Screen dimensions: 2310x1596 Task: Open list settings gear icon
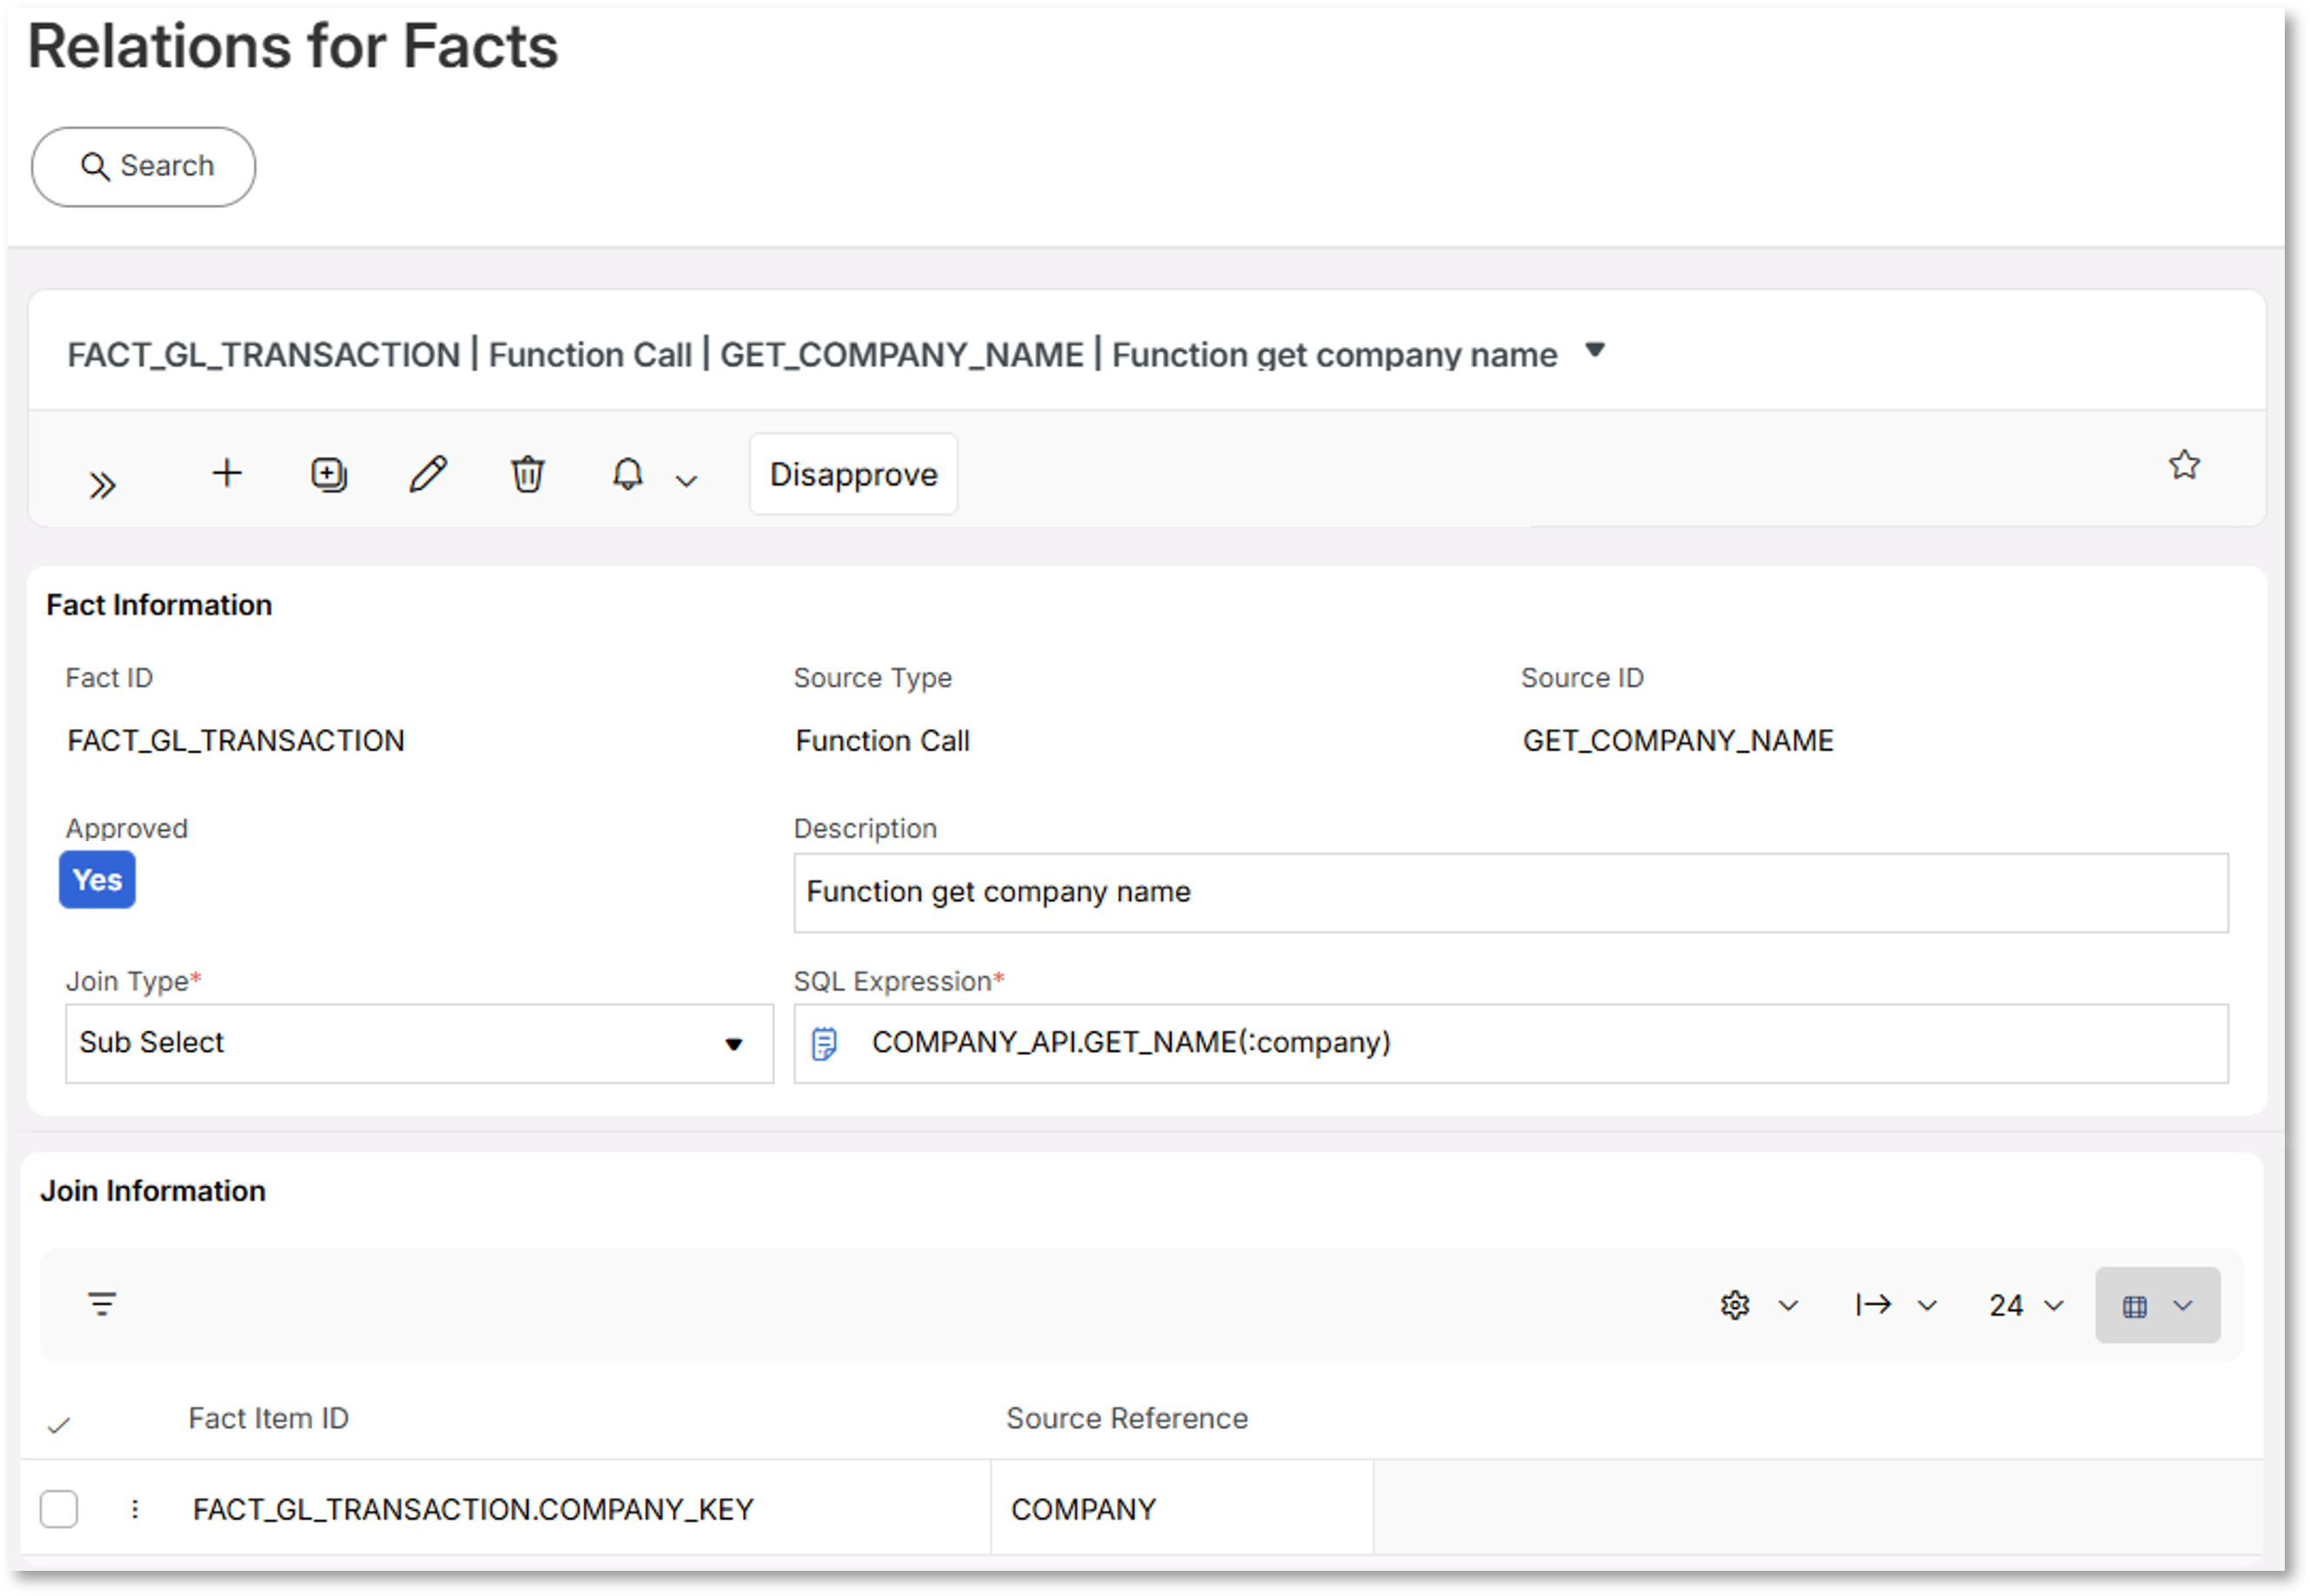coord(1734,1306)
